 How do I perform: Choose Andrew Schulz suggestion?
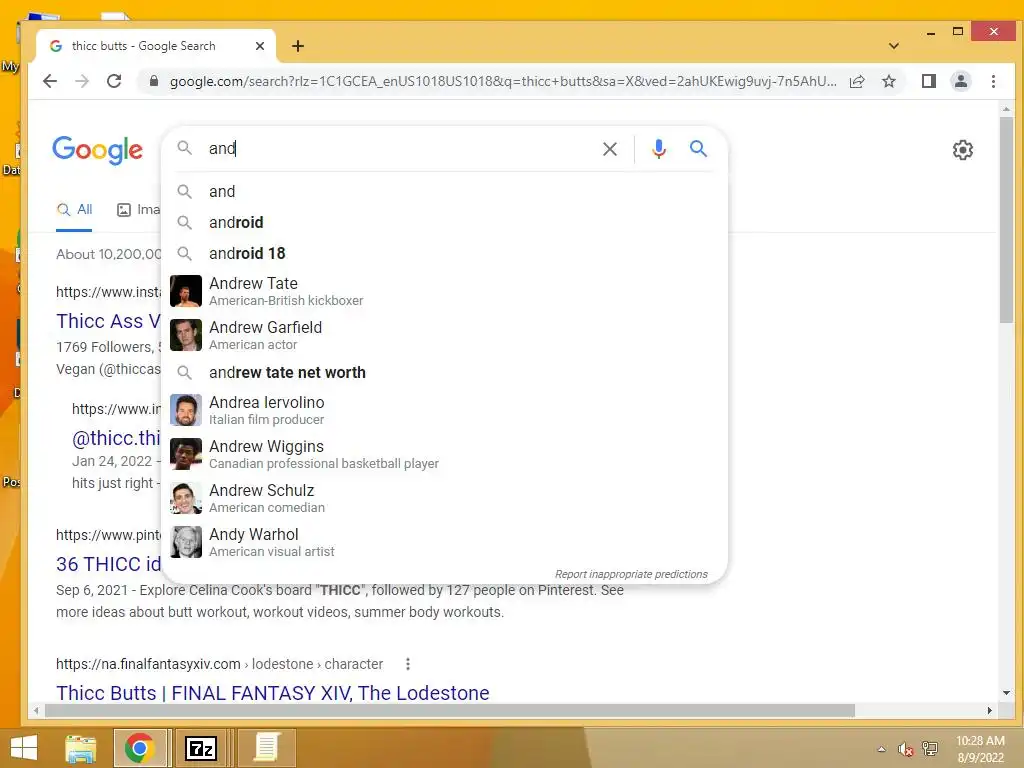[444, 498]
